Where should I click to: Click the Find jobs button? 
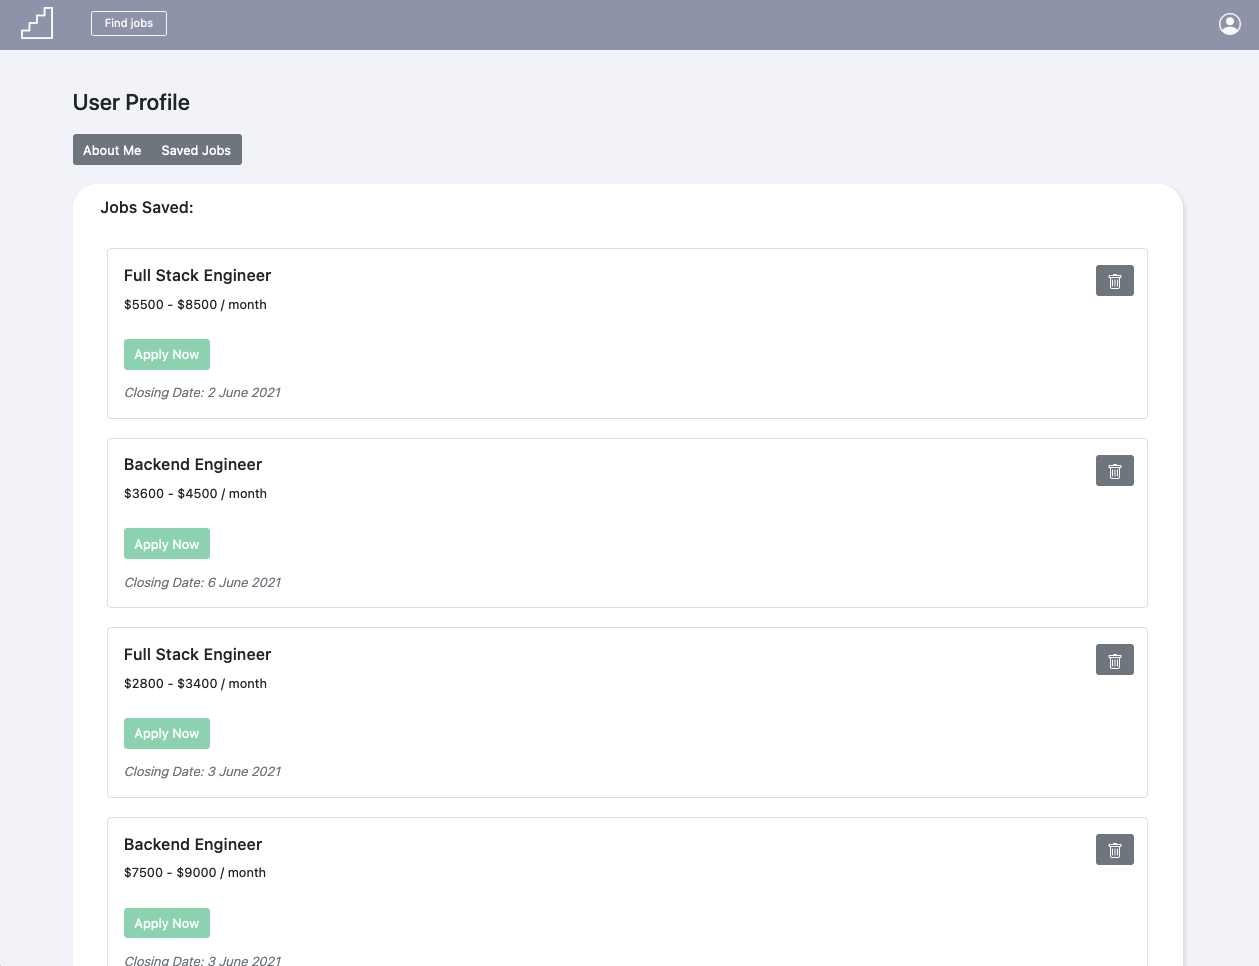(x=129, y=23)
